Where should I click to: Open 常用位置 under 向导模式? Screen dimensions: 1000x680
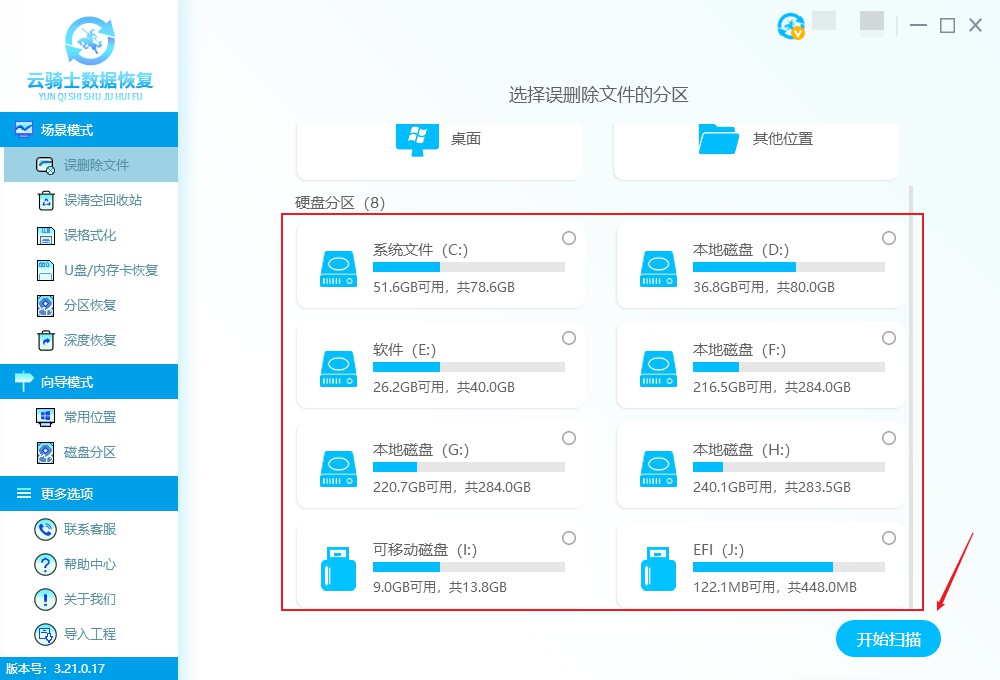91,417
